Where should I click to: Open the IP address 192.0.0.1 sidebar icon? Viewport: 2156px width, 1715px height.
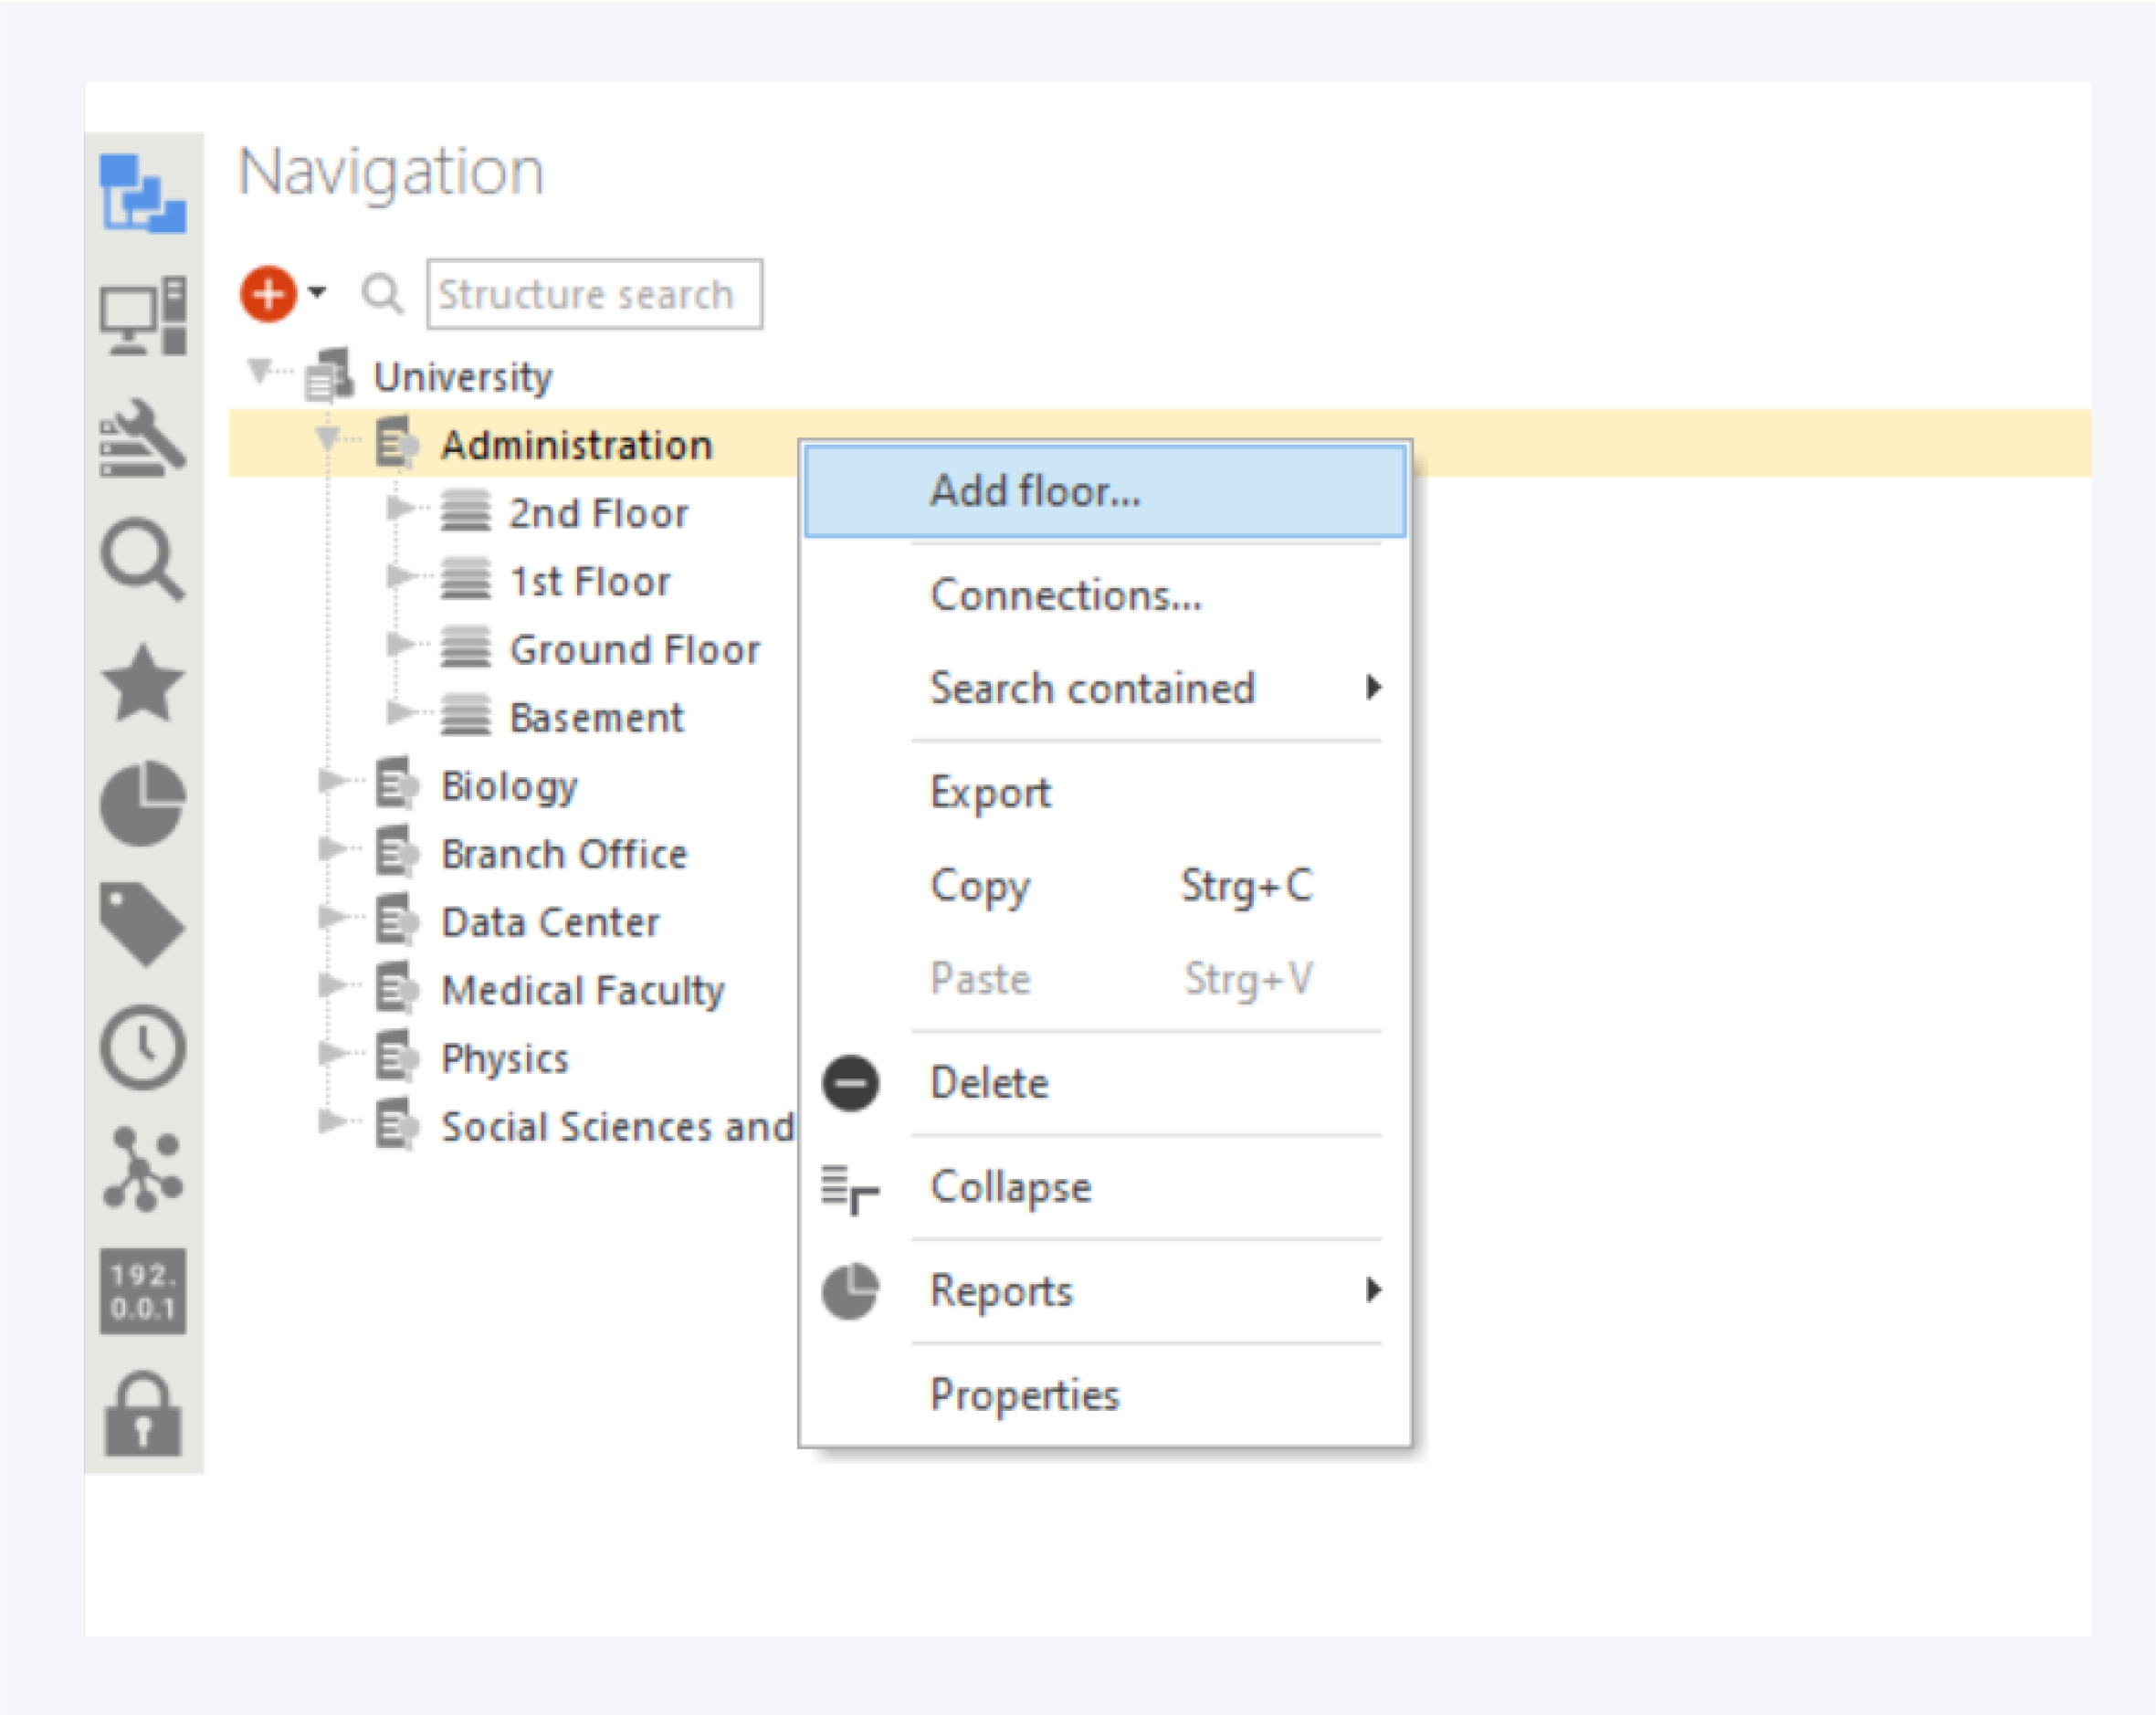[x=143, y=1290]
